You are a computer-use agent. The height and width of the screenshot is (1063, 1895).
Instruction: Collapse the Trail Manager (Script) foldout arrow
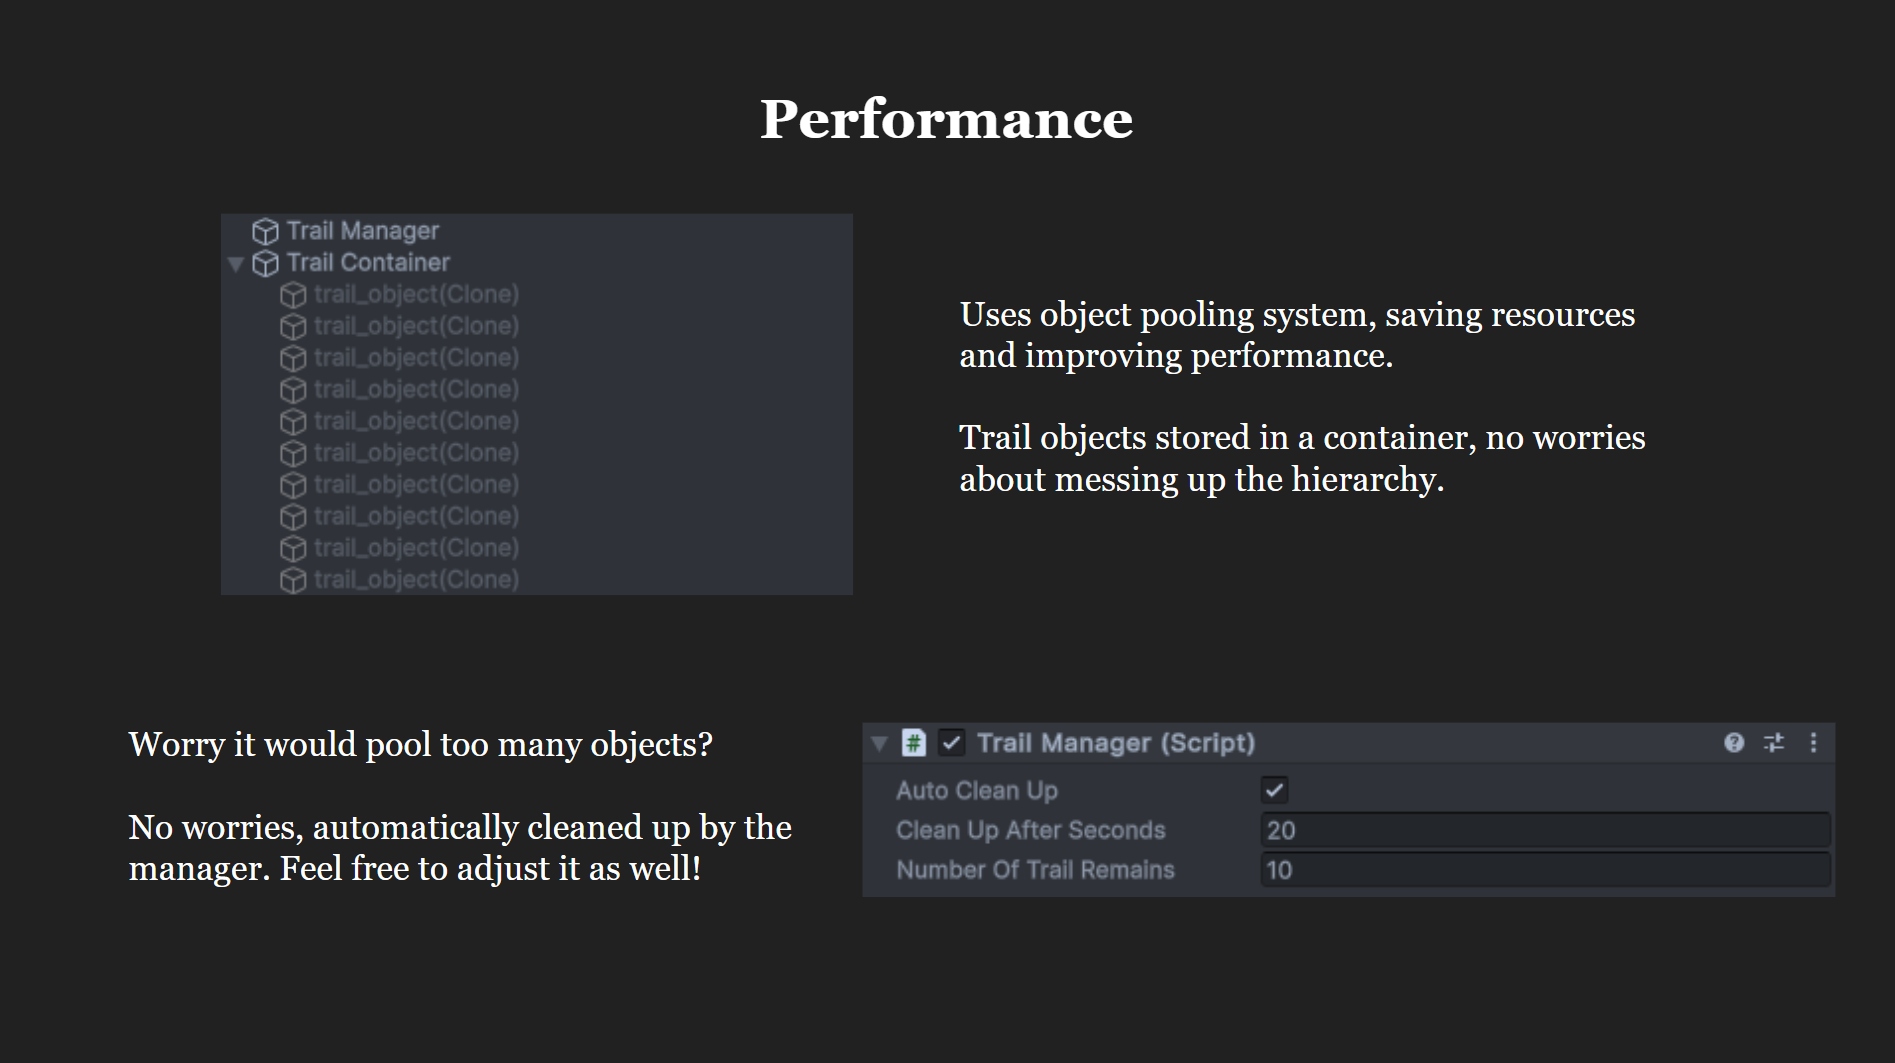(x=879, y=743)
